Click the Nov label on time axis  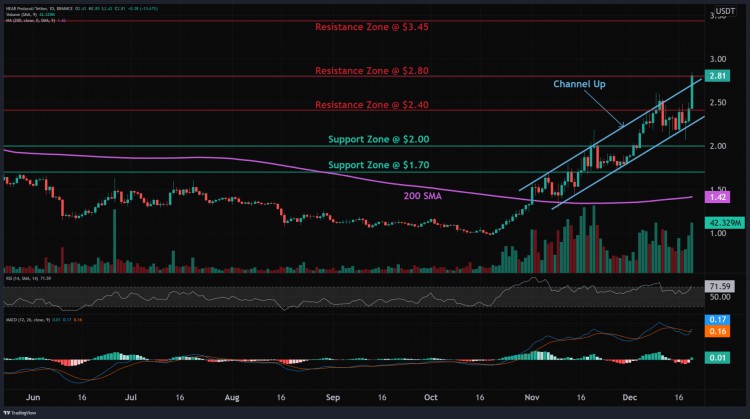pos(532,397)
